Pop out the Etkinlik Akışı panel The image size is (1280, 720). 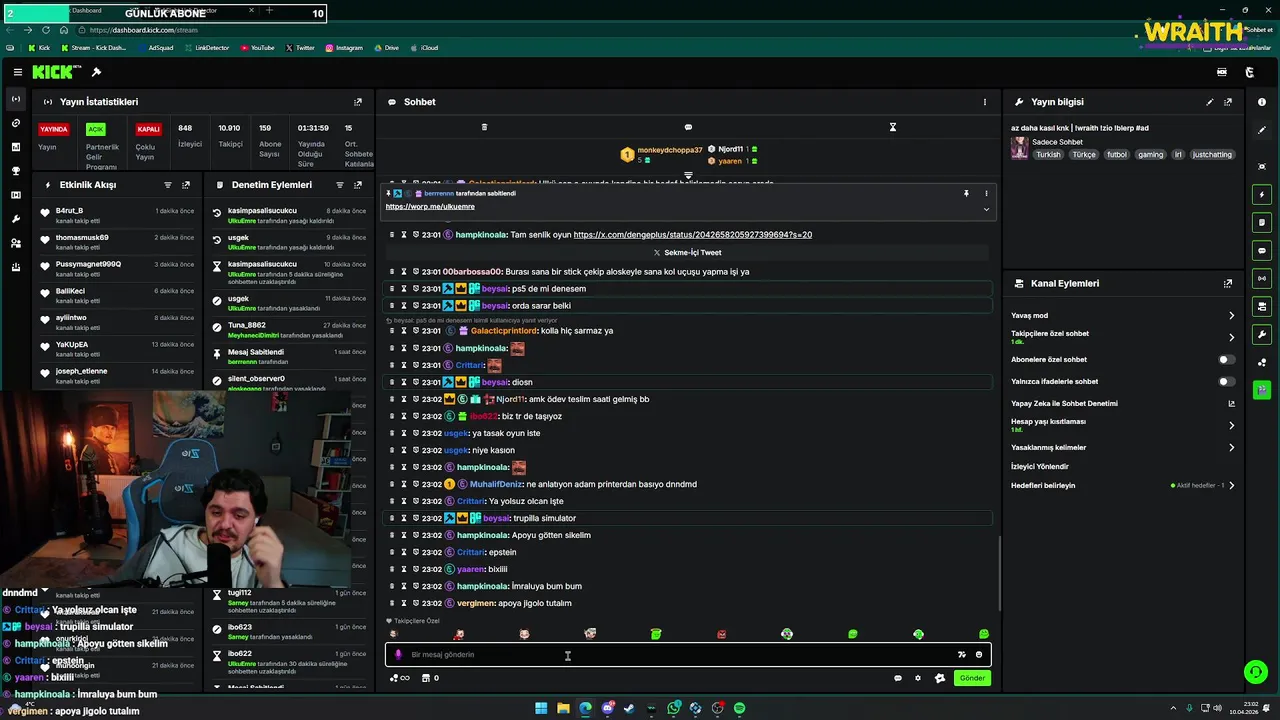186,185
